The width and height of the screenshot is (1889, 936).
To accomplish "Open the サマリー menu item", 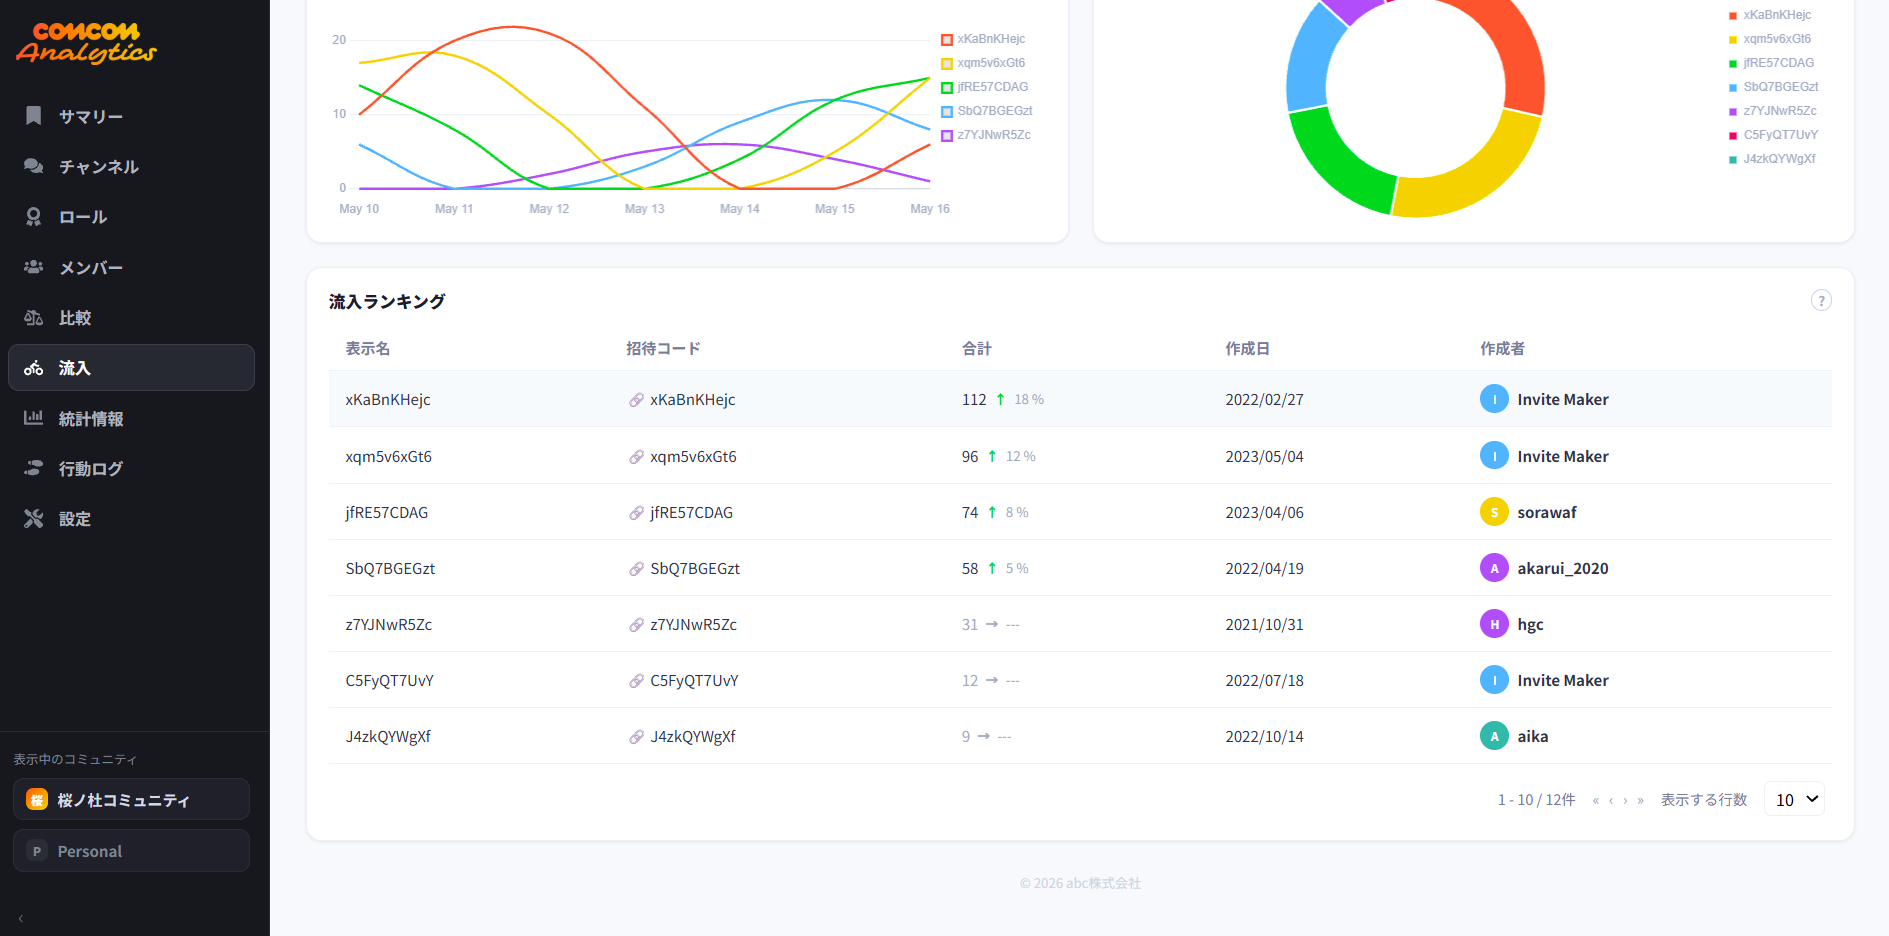I will [x=131, y=116].
